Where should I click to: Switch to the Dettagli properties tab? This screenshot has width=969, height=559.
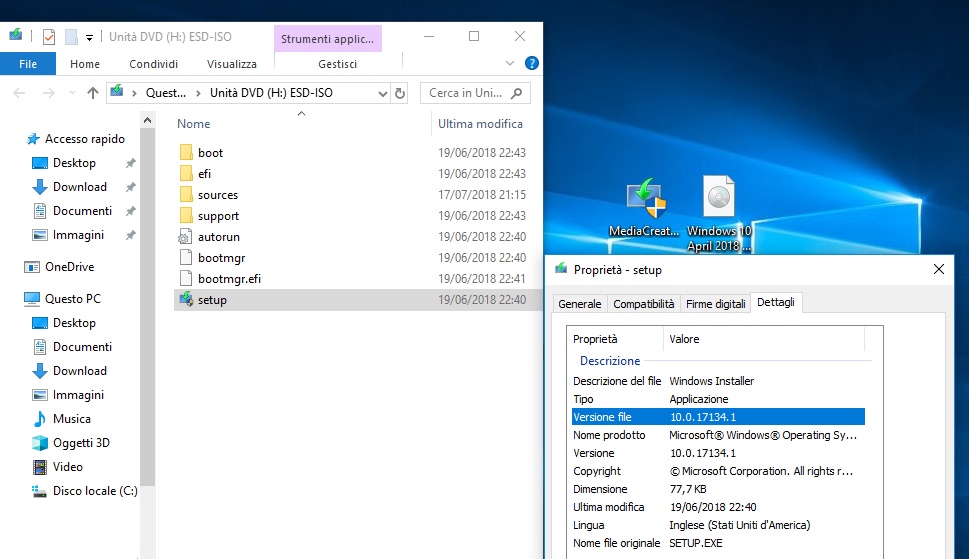coord(776,302)
